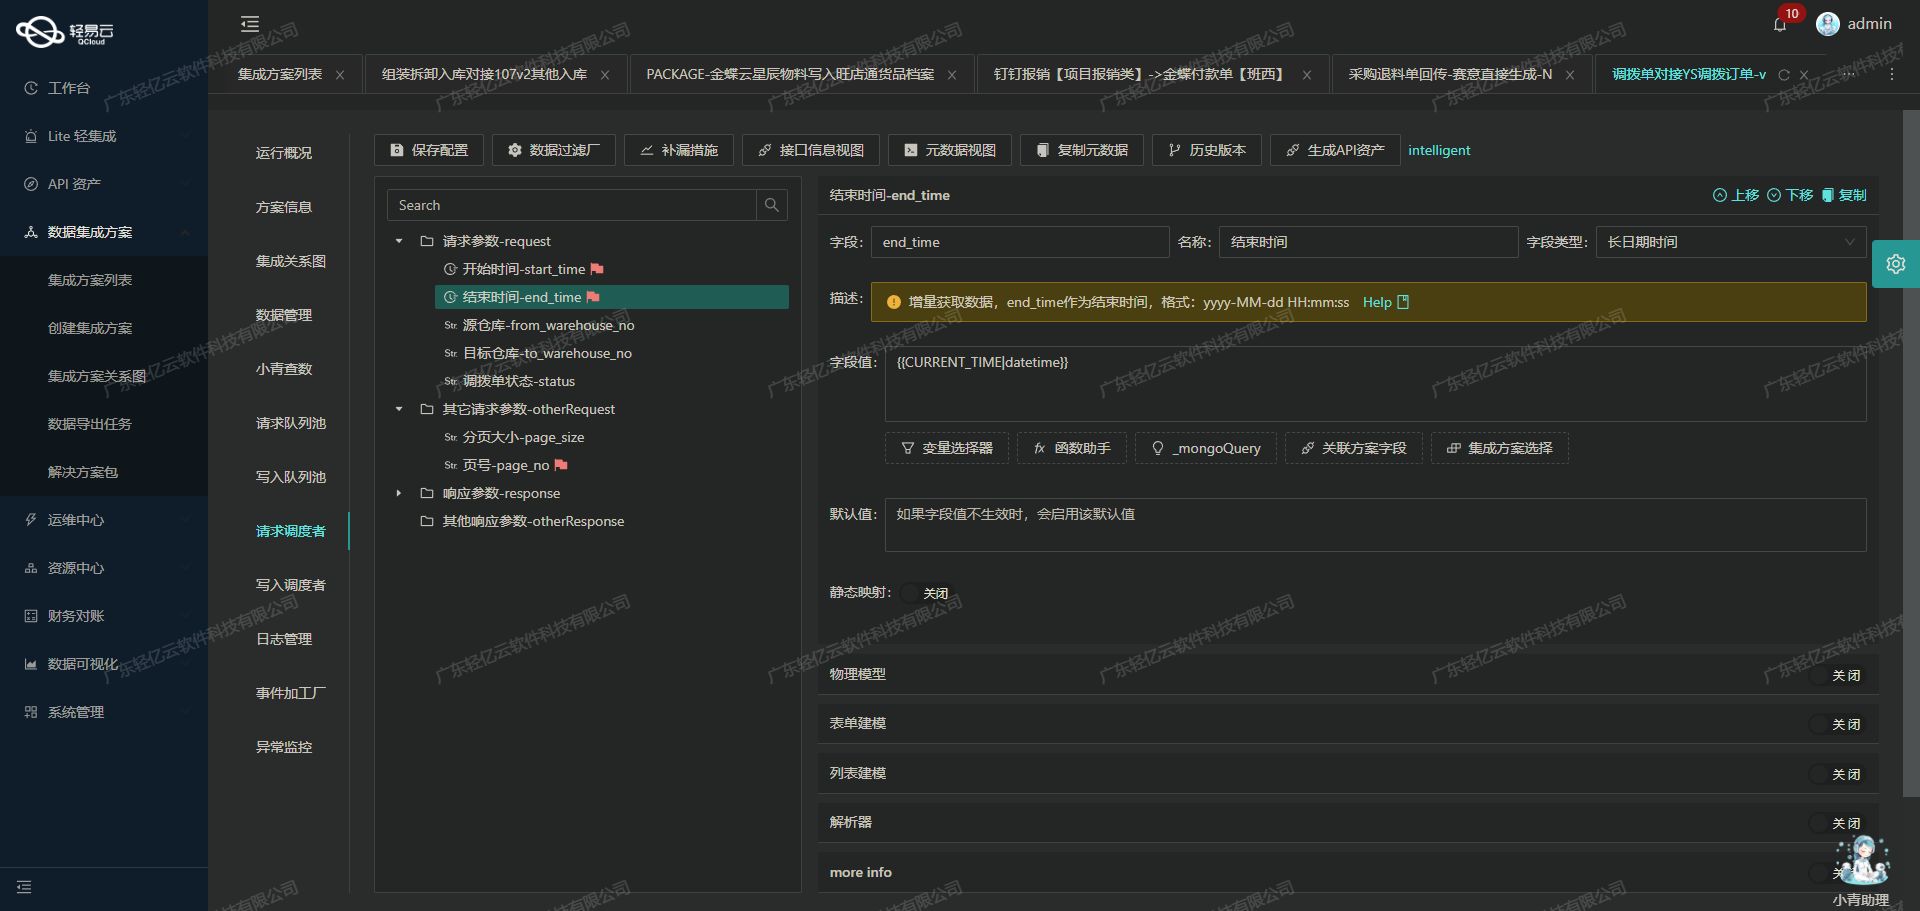The height and width of the screenshot is (911, 1920).
Task: Copy the field using 复制
Action: click(1844, 195)
